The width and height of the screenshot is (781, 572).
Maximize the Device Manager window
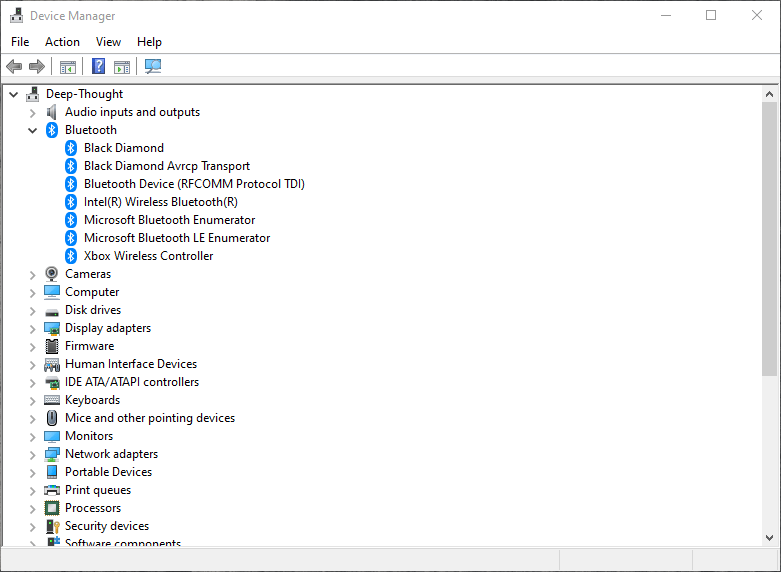[711, 15]
